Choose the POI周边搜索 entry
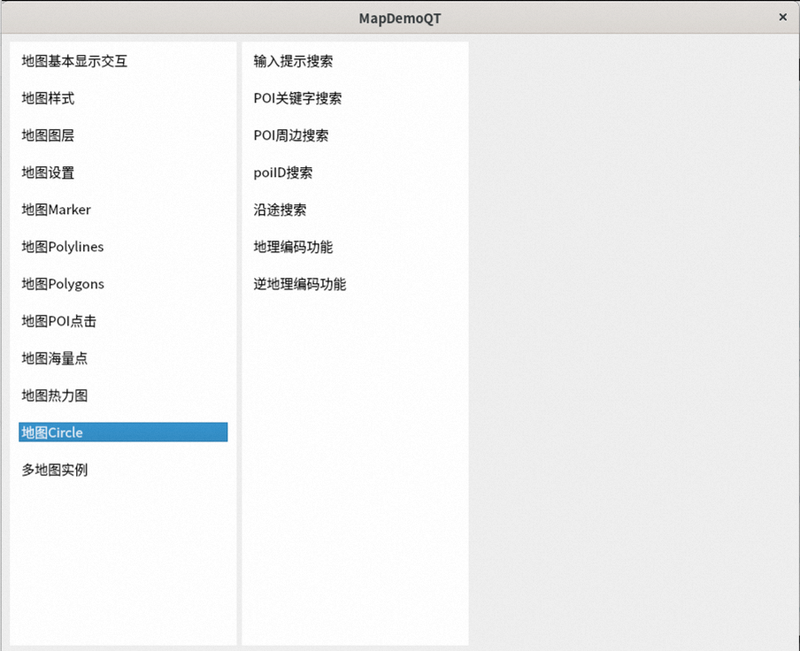 coord(355,136)
